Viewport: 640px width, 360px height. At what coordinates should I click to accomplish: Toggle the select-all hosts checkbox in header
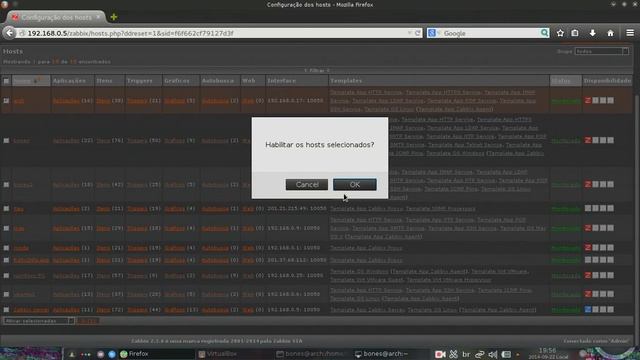click(6, 81)
